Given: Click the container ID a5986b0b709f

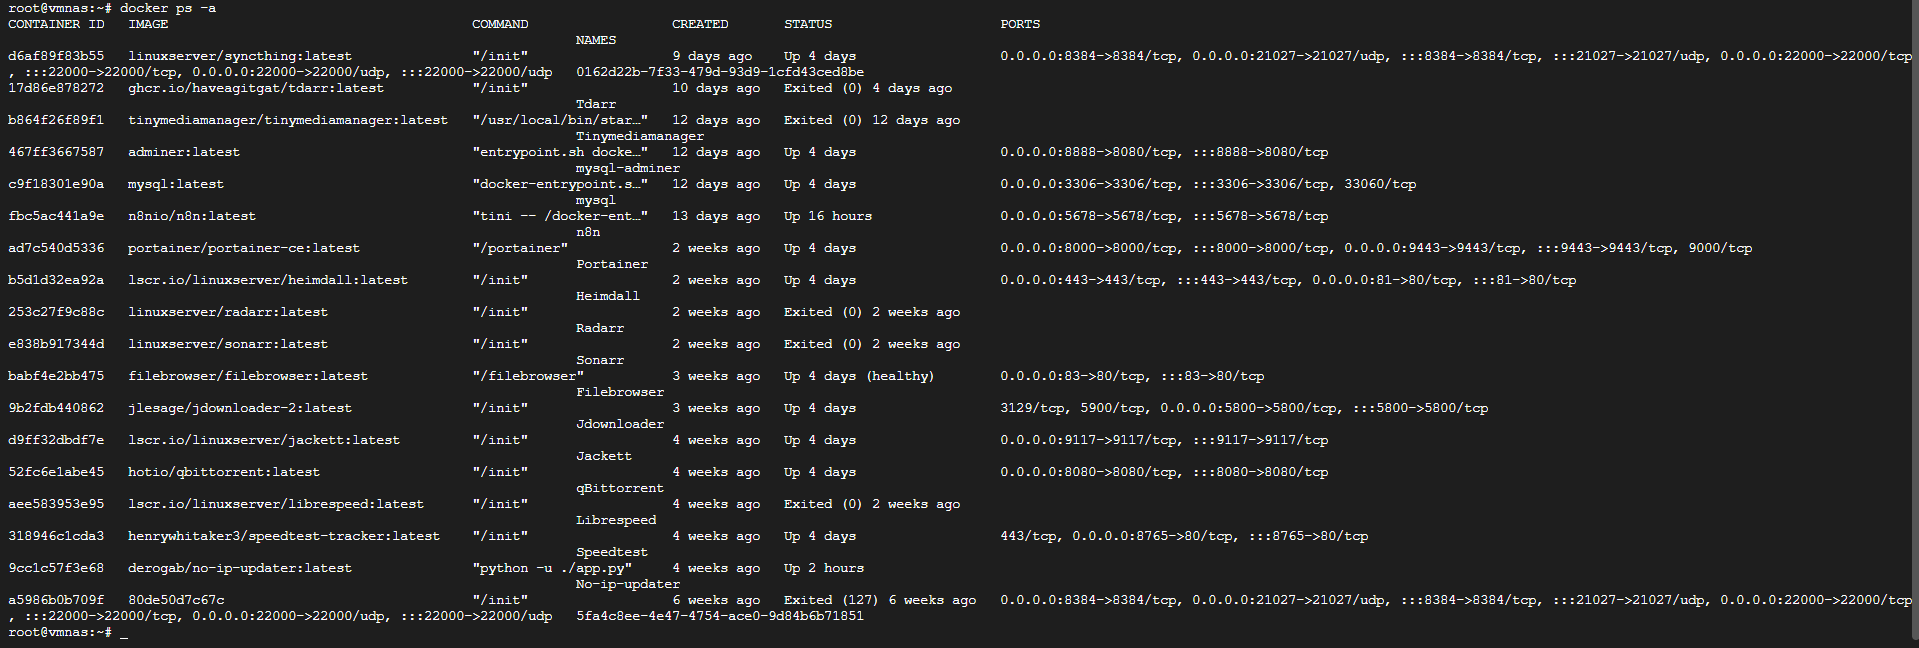Looking at the screenshot, I should coord(56,600).
